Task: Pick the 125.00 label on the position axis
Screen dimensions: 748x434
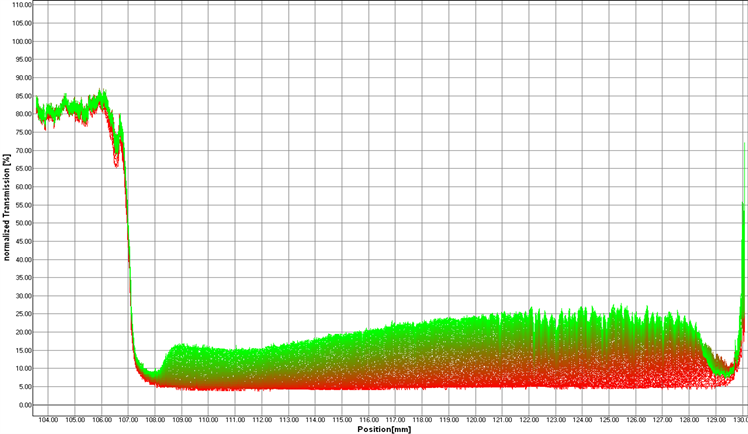Action: click(607, 419)
